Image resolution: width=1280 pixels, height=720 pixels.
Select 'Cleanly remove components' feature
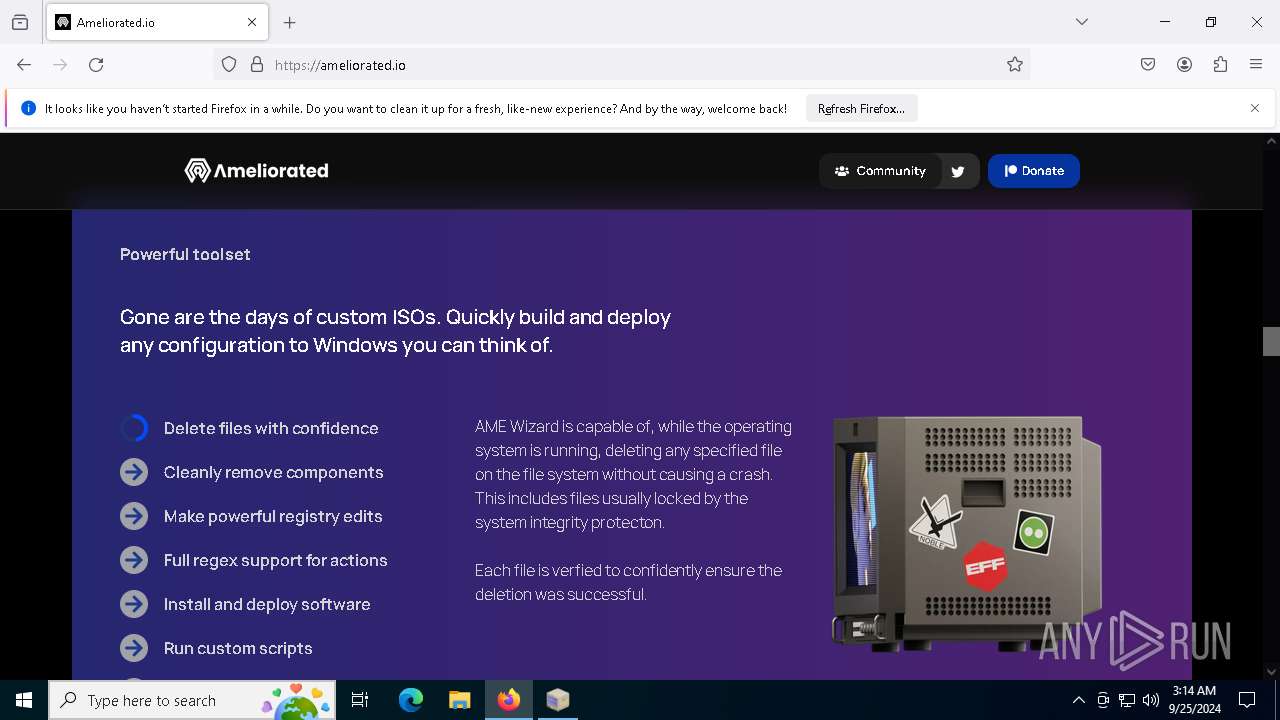pos(273,472)
